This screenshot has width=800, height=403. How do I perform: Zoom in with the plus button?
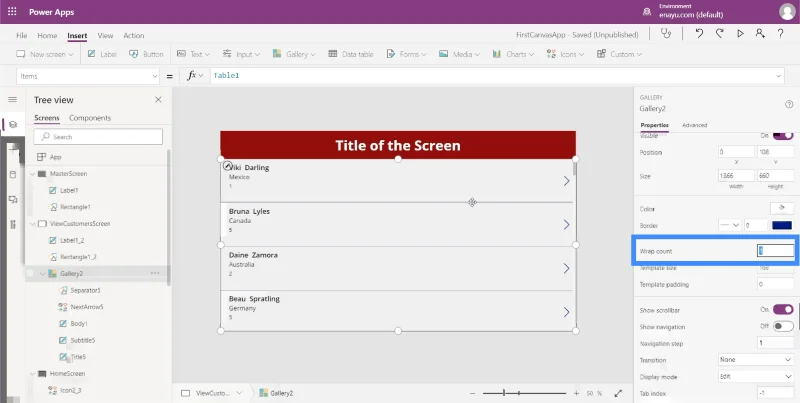(x=576, y=393)
